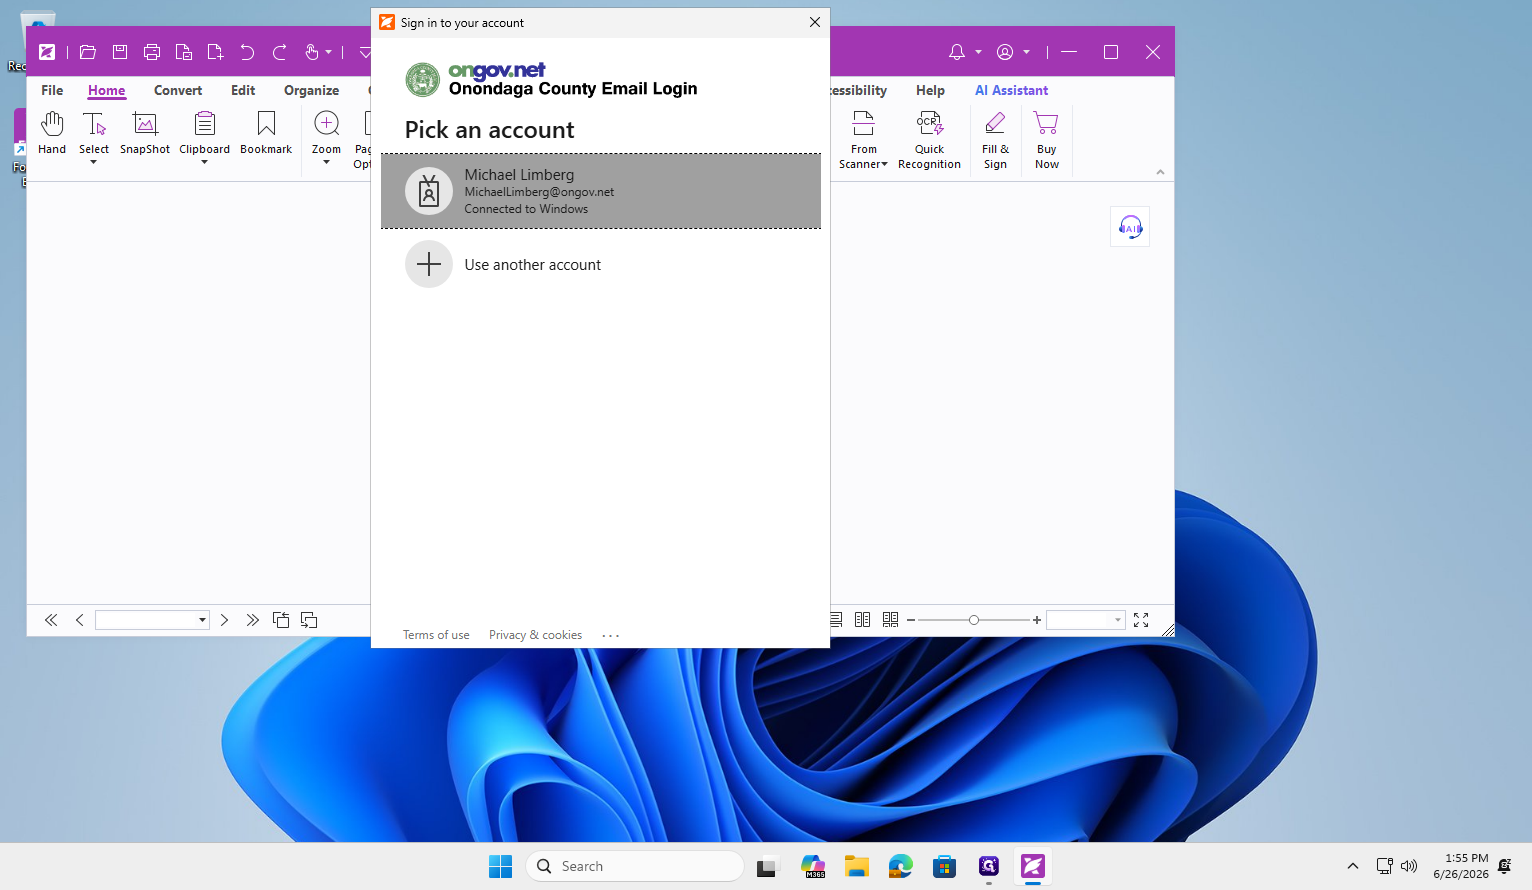Screen dimensions: 1532x890
Task: Choose the Michael Limberg account
Action: (x=601, y=191)
